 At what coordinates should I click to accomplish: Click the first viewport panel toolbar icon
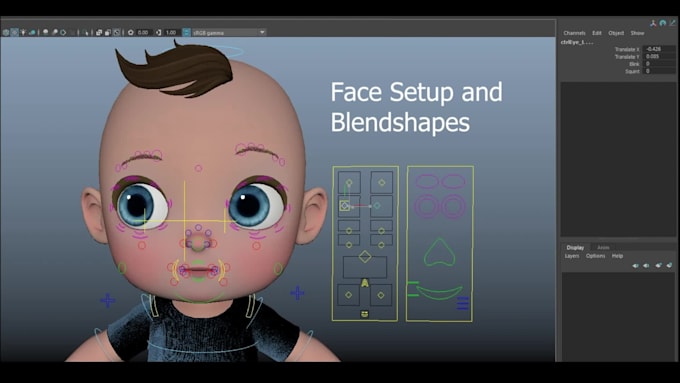(6, 33)
